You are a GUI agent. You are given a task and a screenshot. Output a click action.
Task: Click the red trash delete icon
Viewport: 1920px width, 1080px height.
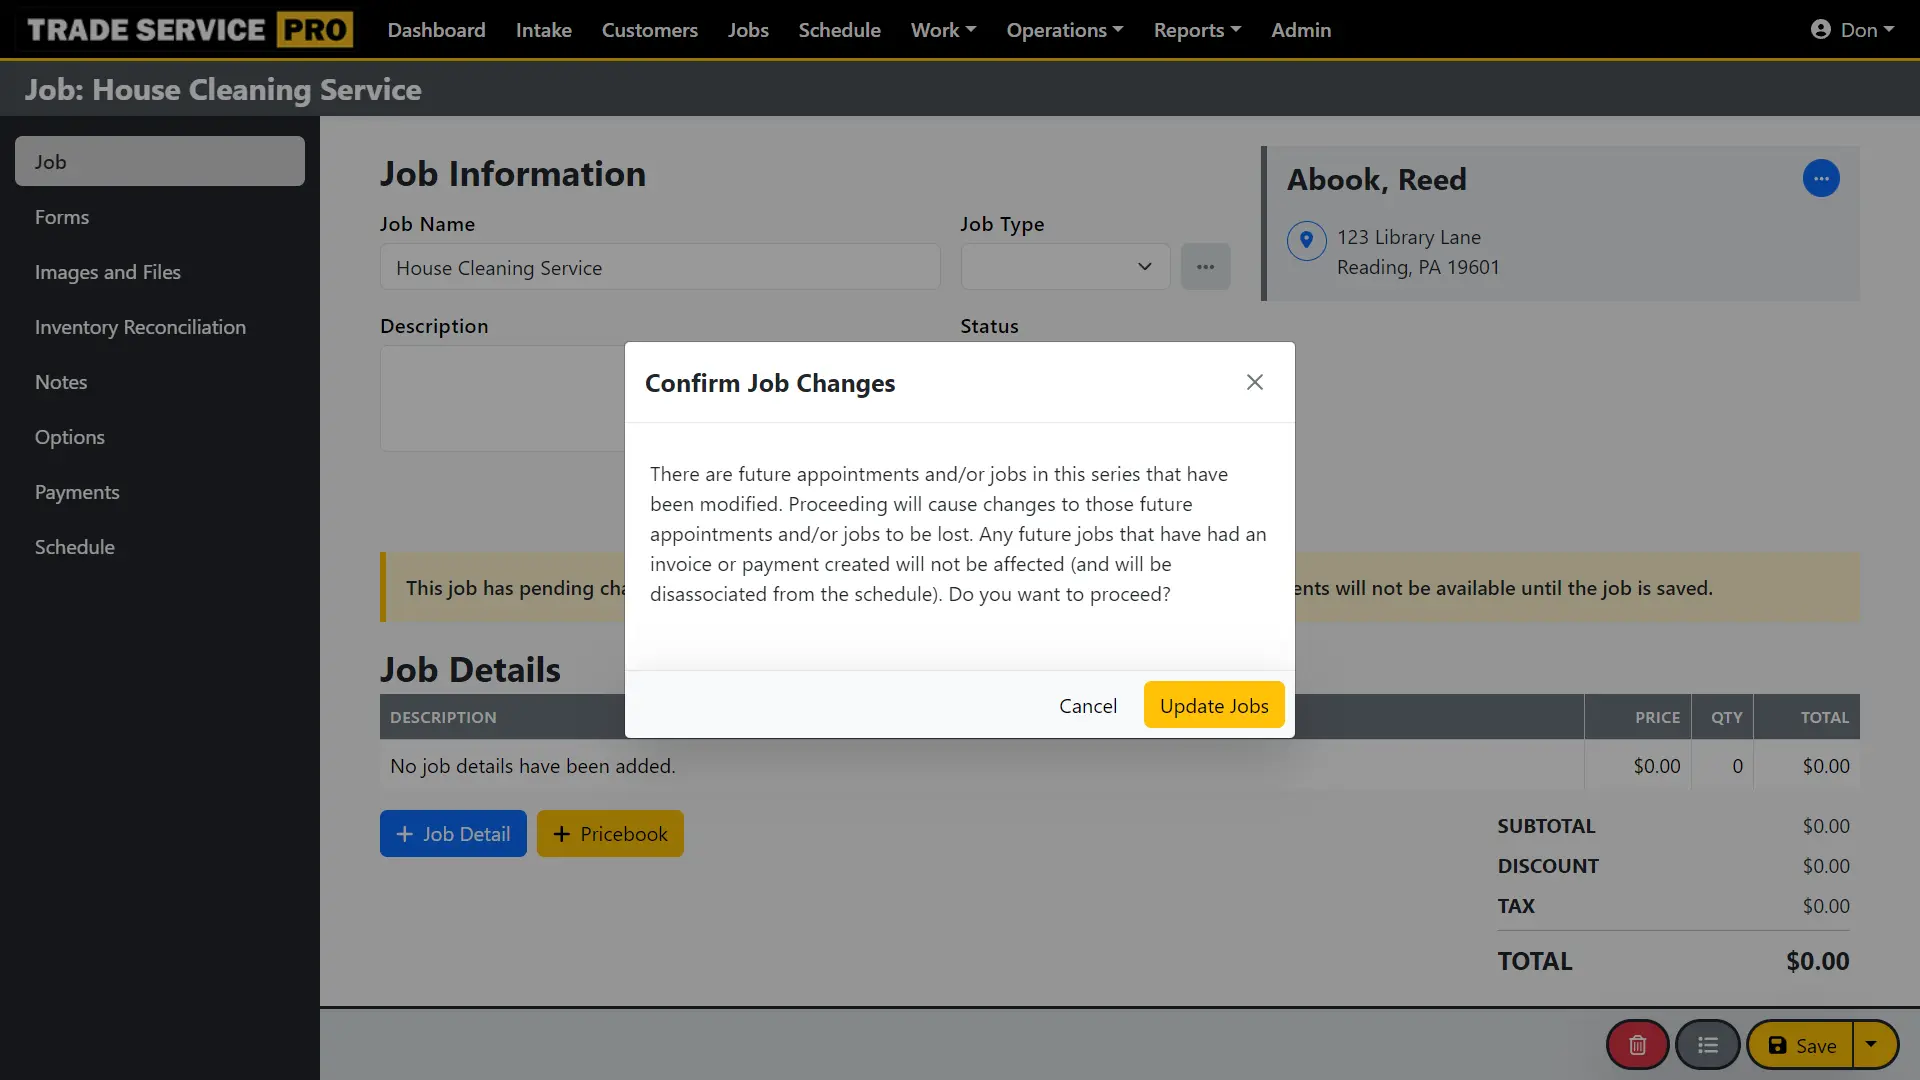1637,1045
